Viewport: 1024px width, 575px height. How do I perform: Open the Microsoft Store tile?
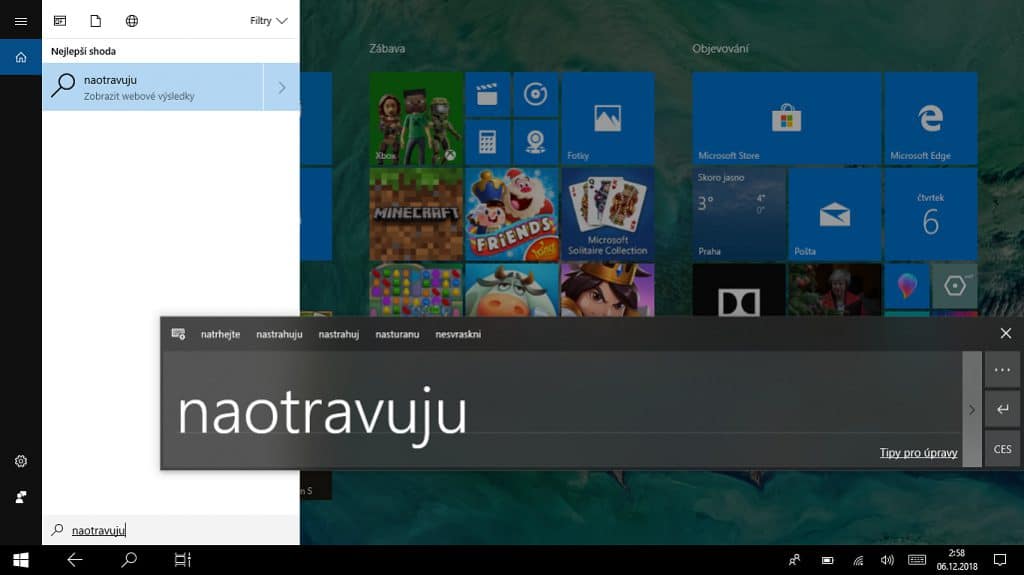coord(786,118)
